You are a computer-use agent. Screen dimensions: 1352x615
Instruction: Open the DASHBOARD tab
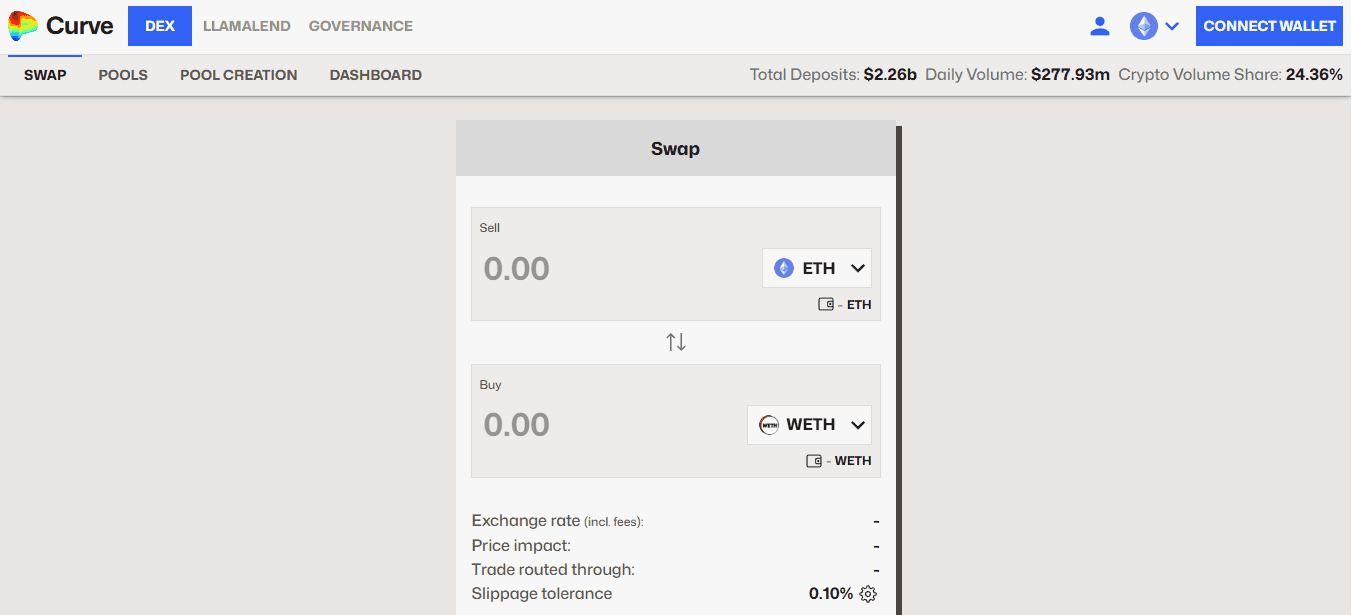(x=376, y=75)
